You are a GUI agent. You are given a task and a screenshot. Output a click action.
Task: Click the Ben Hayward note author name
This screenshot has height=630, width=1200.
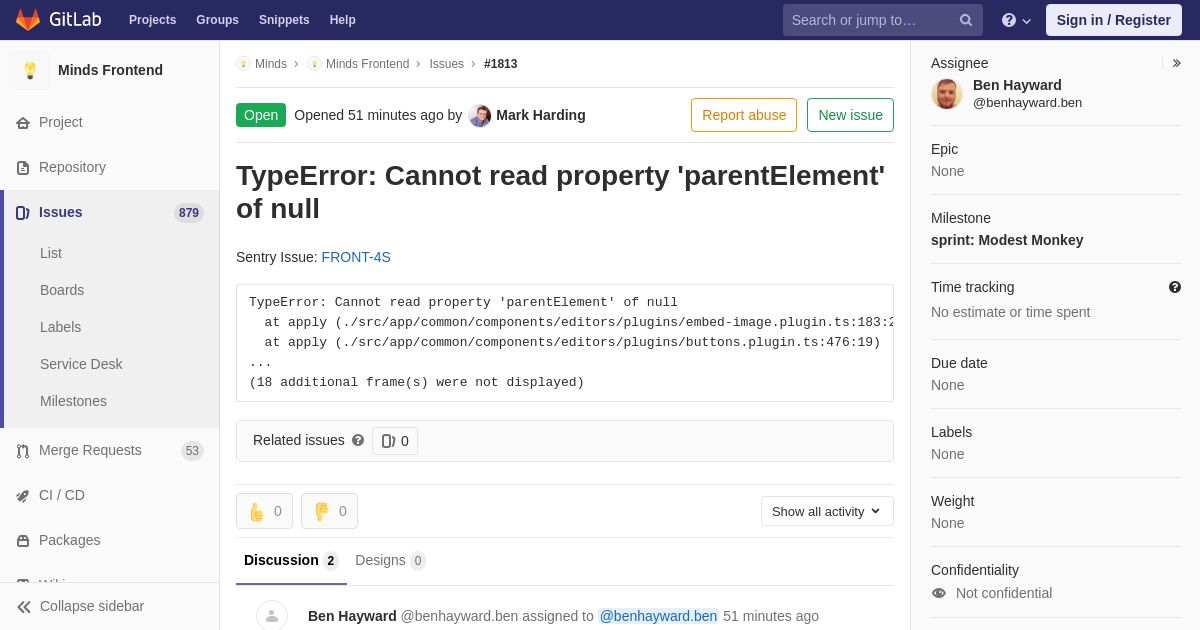tap(352, 616)
